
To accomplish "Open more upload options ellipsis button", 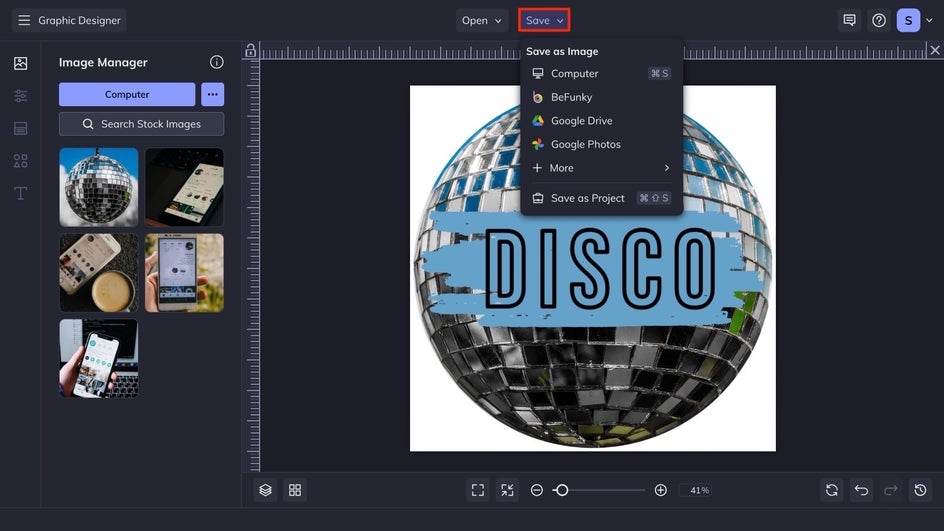I will pos(213,95).
